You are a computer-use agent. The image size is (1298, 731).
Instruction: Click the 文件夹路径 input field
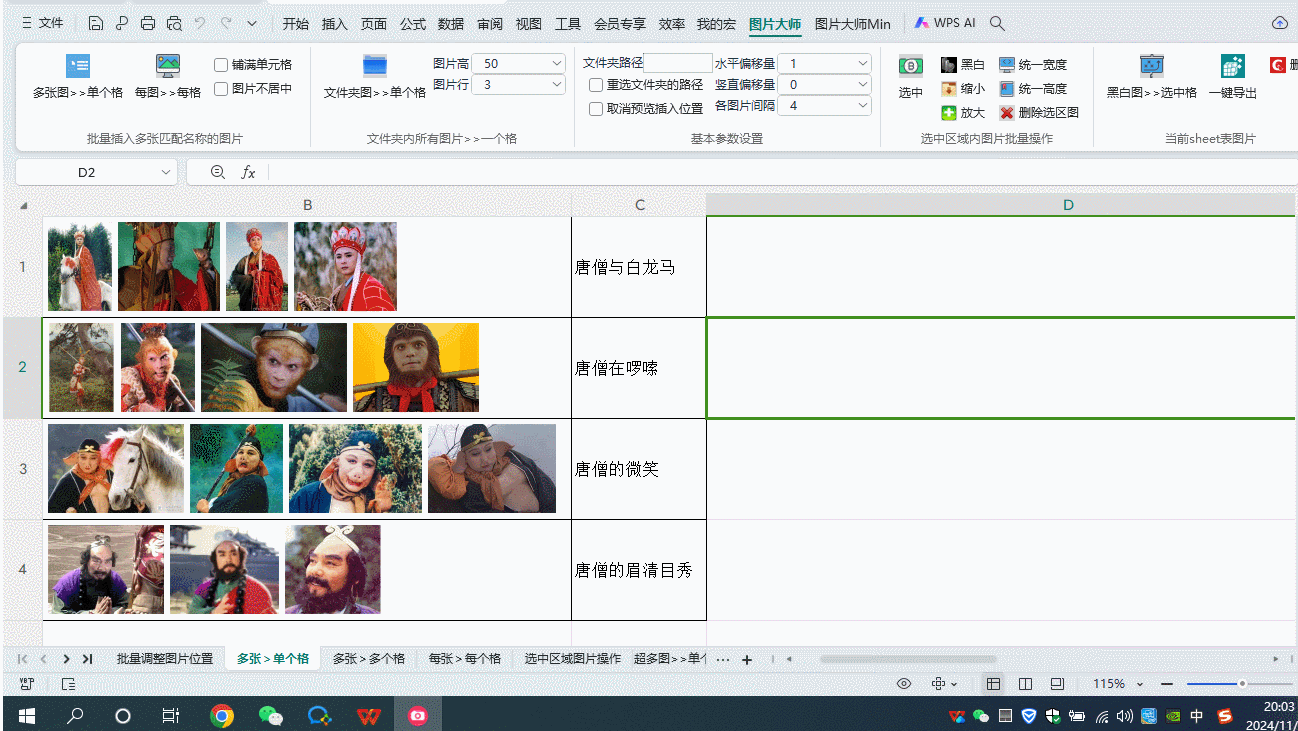[x=678, y=63]
